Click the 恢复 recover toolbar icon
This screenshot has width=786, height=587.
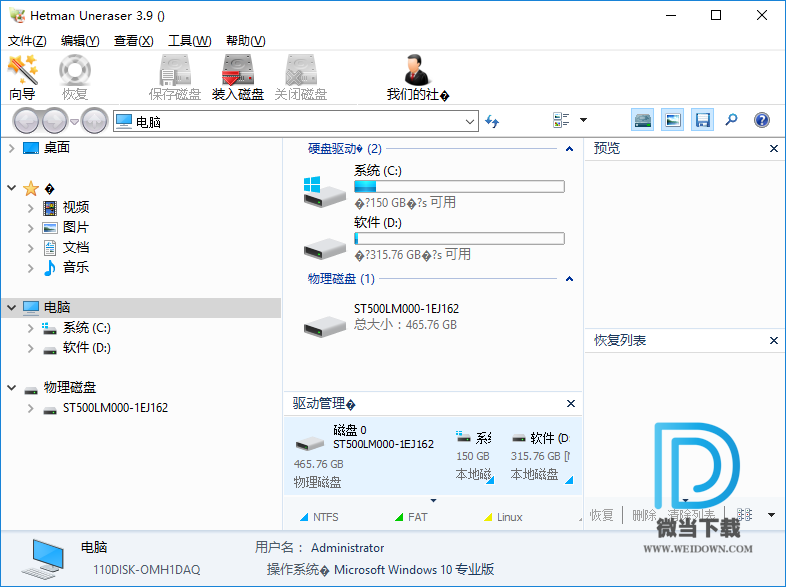pyautogui.click(x=75, y=78)
